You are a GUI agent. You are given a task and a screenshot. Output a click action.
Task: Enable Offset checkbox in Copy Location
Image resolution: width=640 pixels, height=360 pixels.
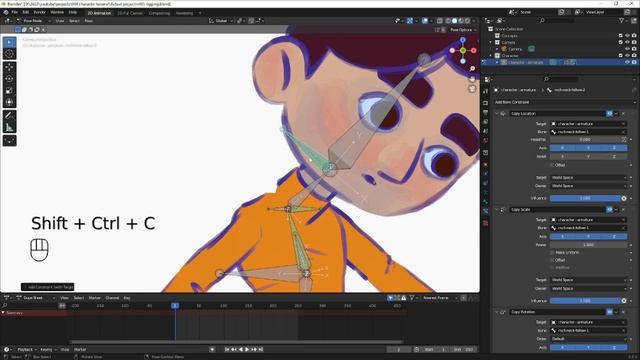pos(553,165)
